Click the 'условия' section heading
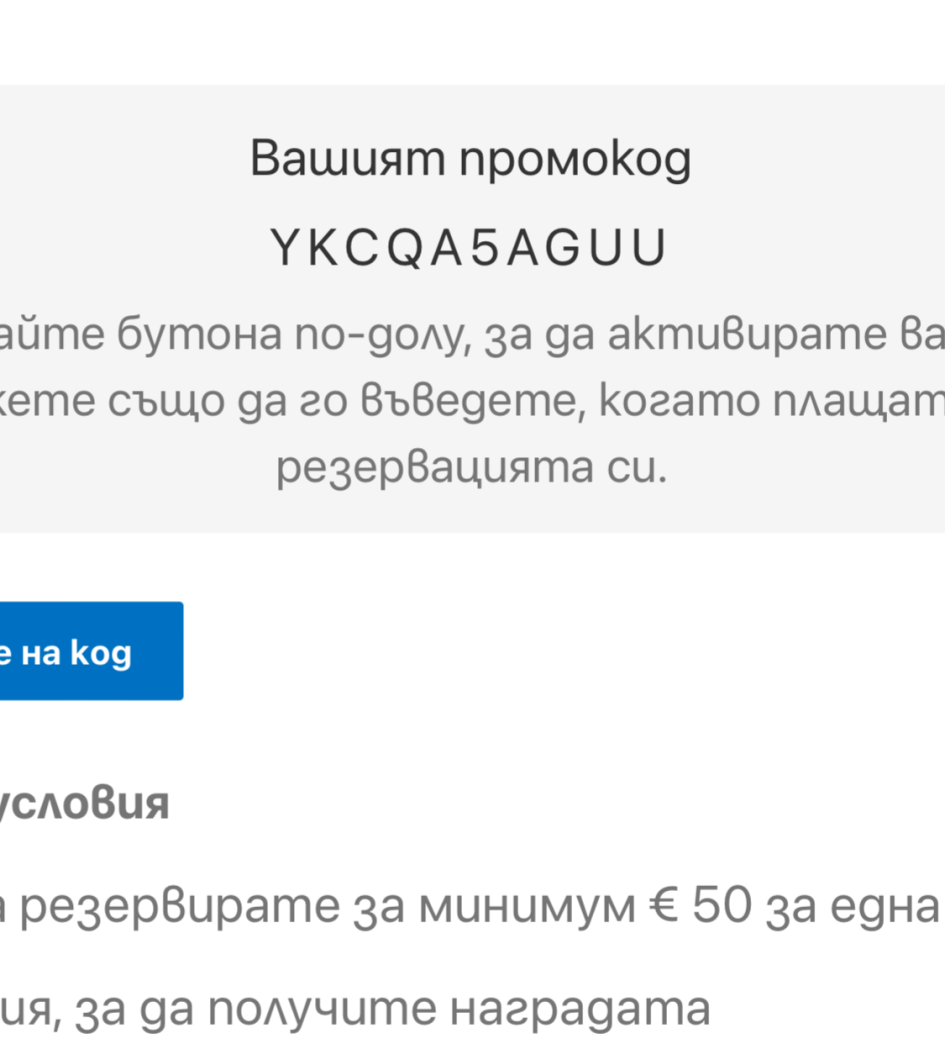Viewport: 945px width, 1040px height. [84, 804]
